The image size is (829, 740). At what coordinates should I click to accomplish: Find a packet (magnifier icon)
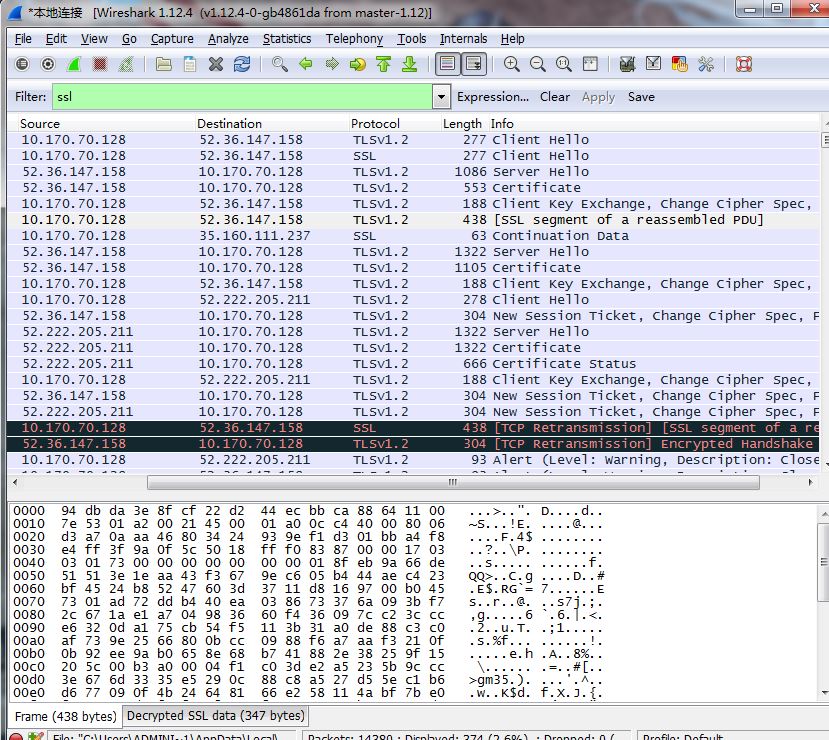[280, 64]
